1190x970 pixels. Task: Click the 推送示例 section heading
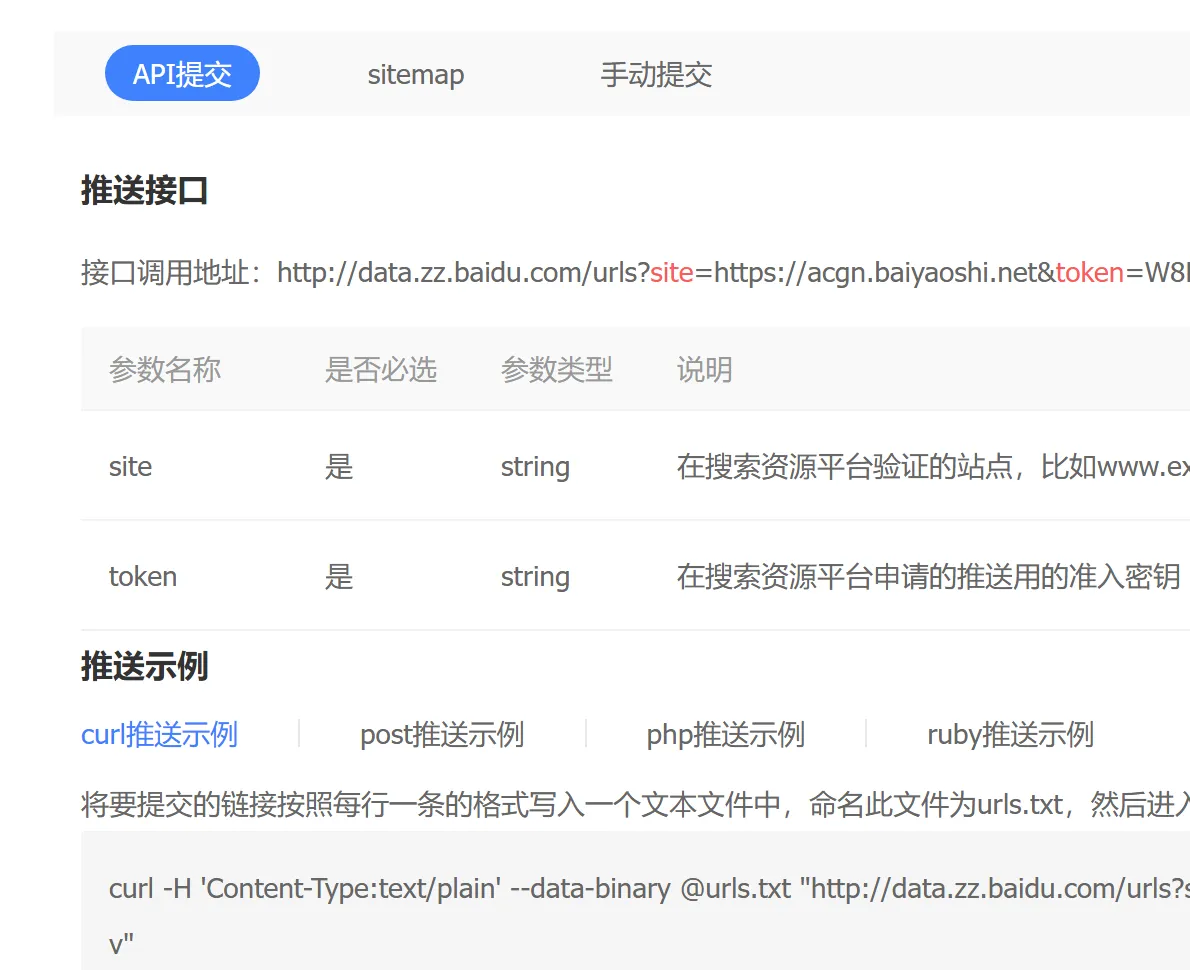coord(144,666)
